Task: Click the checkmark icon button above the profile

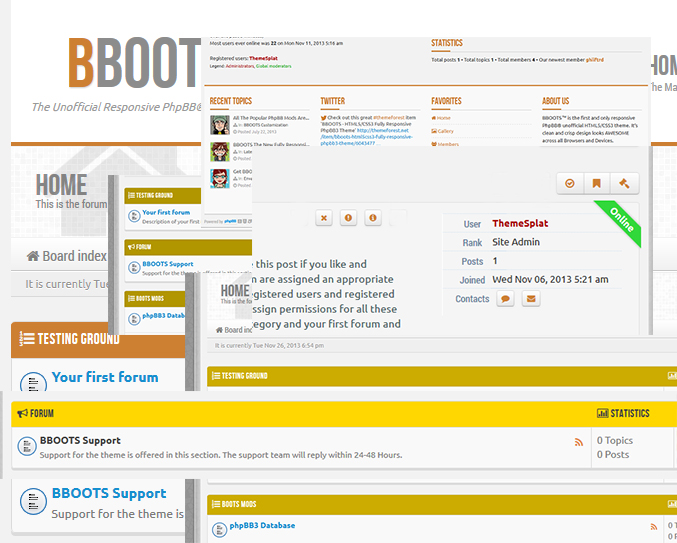Action: click(x=569, y=183)
